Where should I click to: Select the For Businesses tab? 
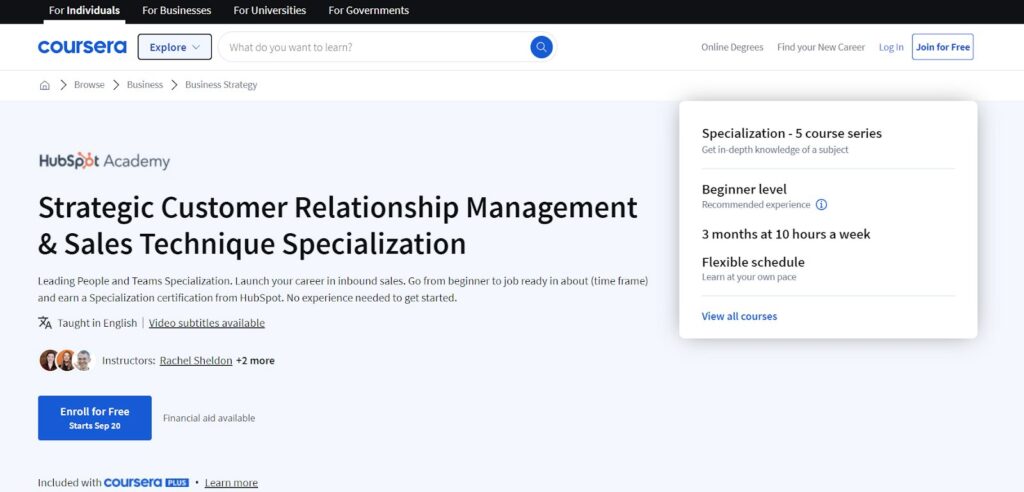(176, 10)
